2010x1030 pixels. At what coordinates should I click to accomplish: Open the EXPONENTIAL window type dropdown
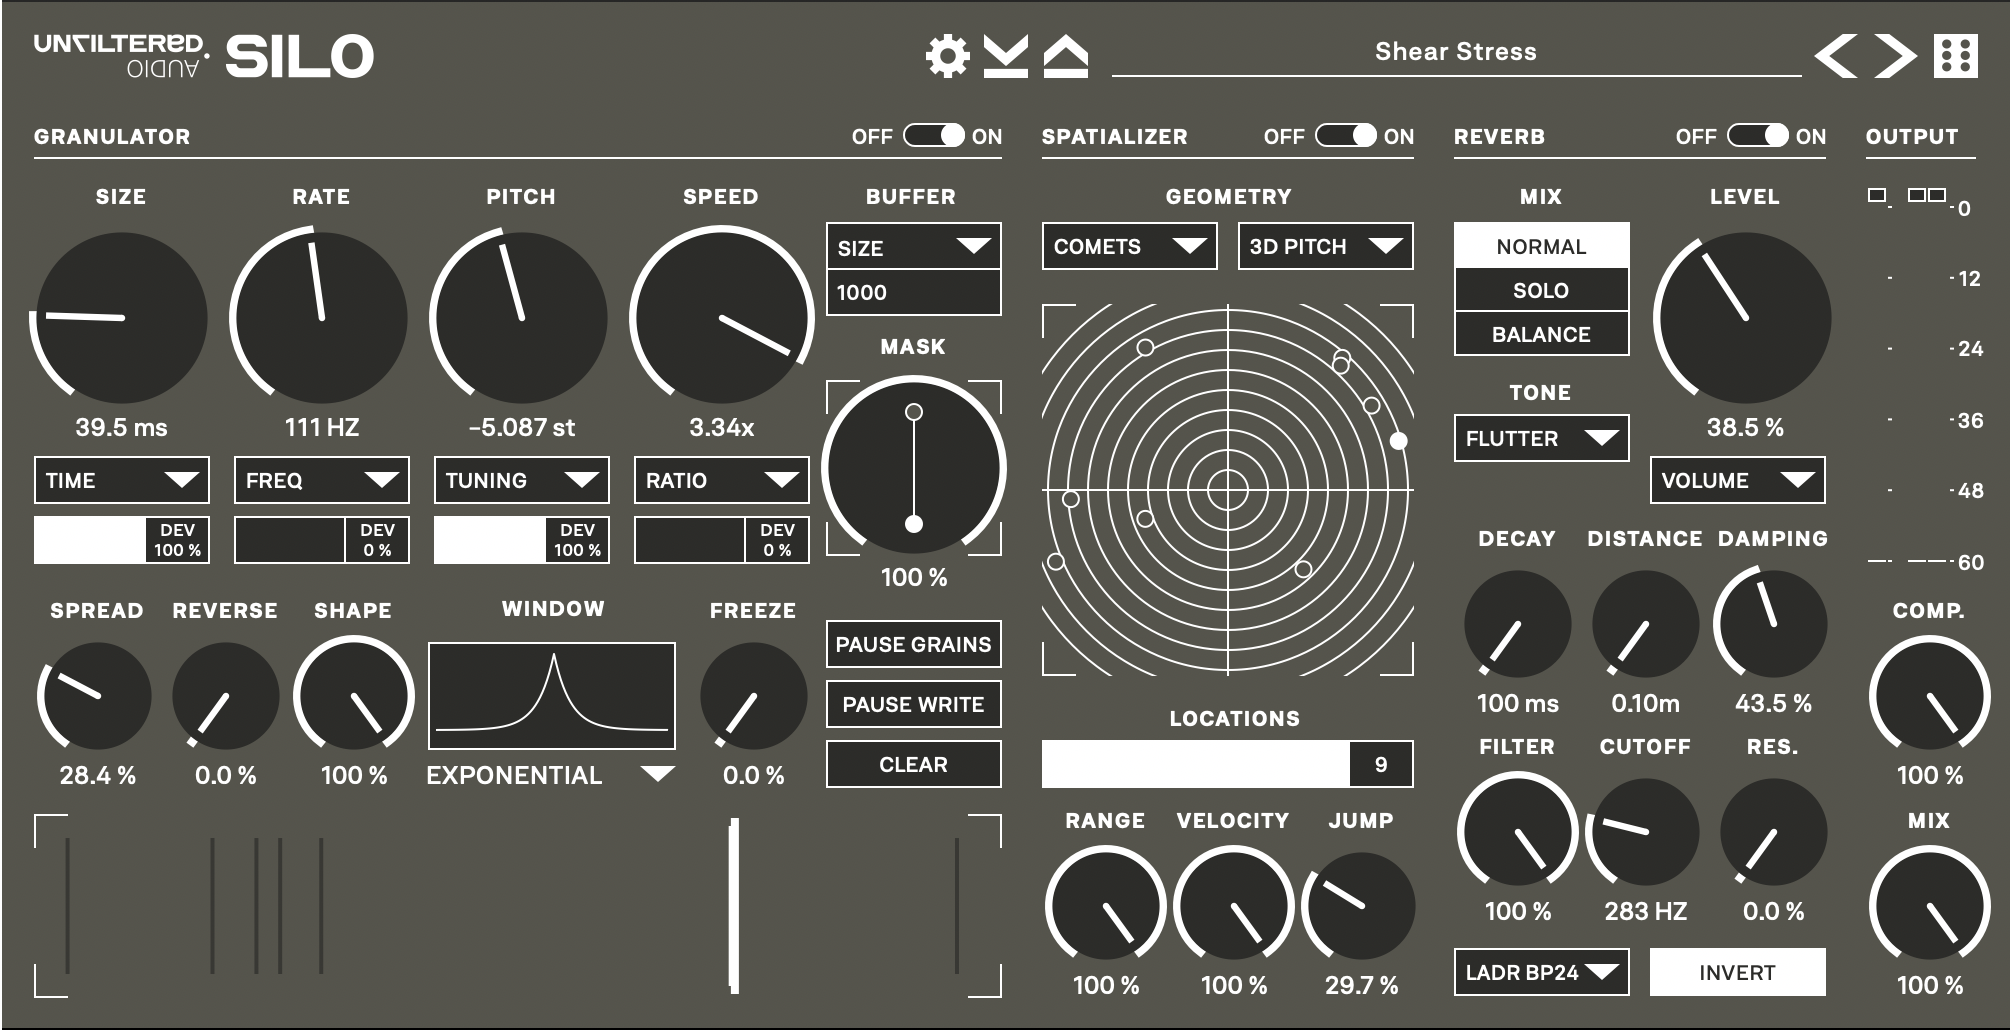point(551,775)
